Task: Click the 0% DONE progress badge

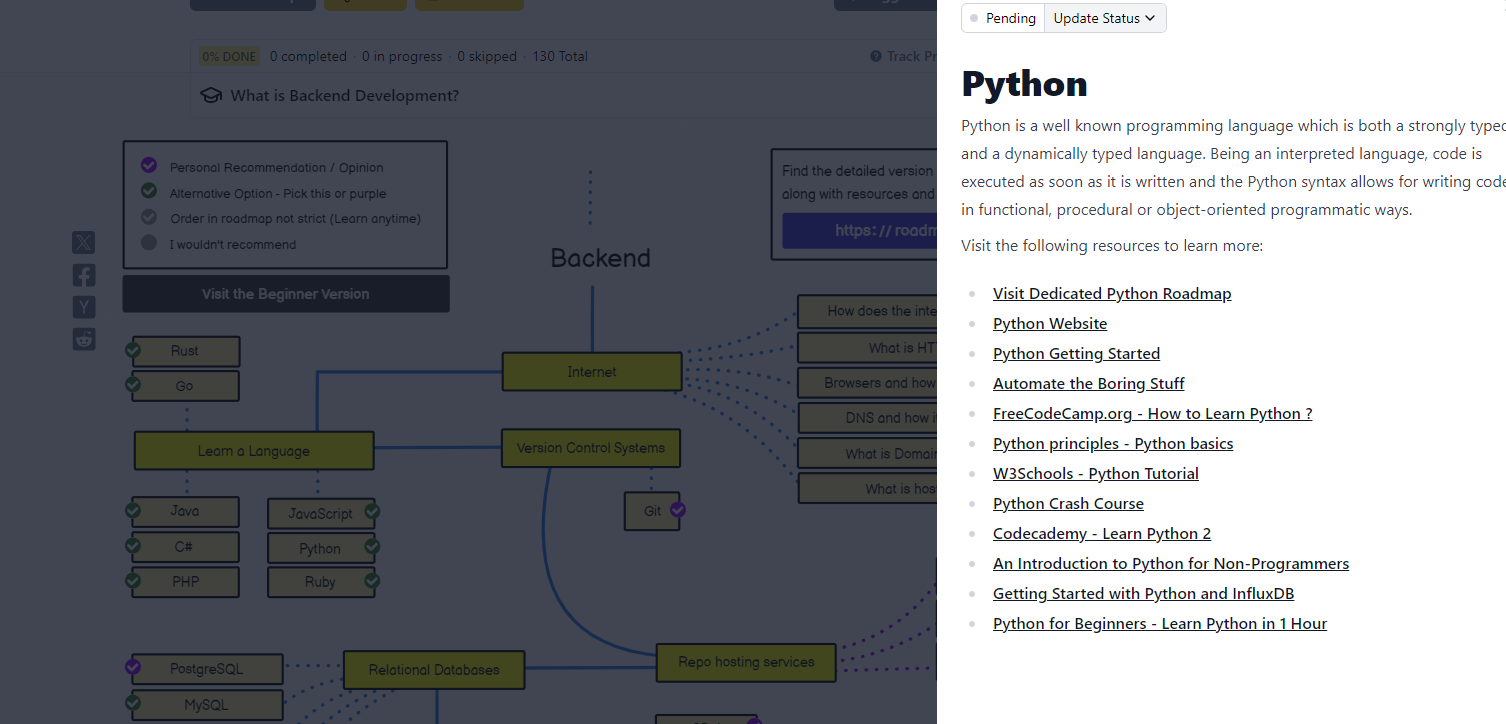Action: [x=229, y=57]
